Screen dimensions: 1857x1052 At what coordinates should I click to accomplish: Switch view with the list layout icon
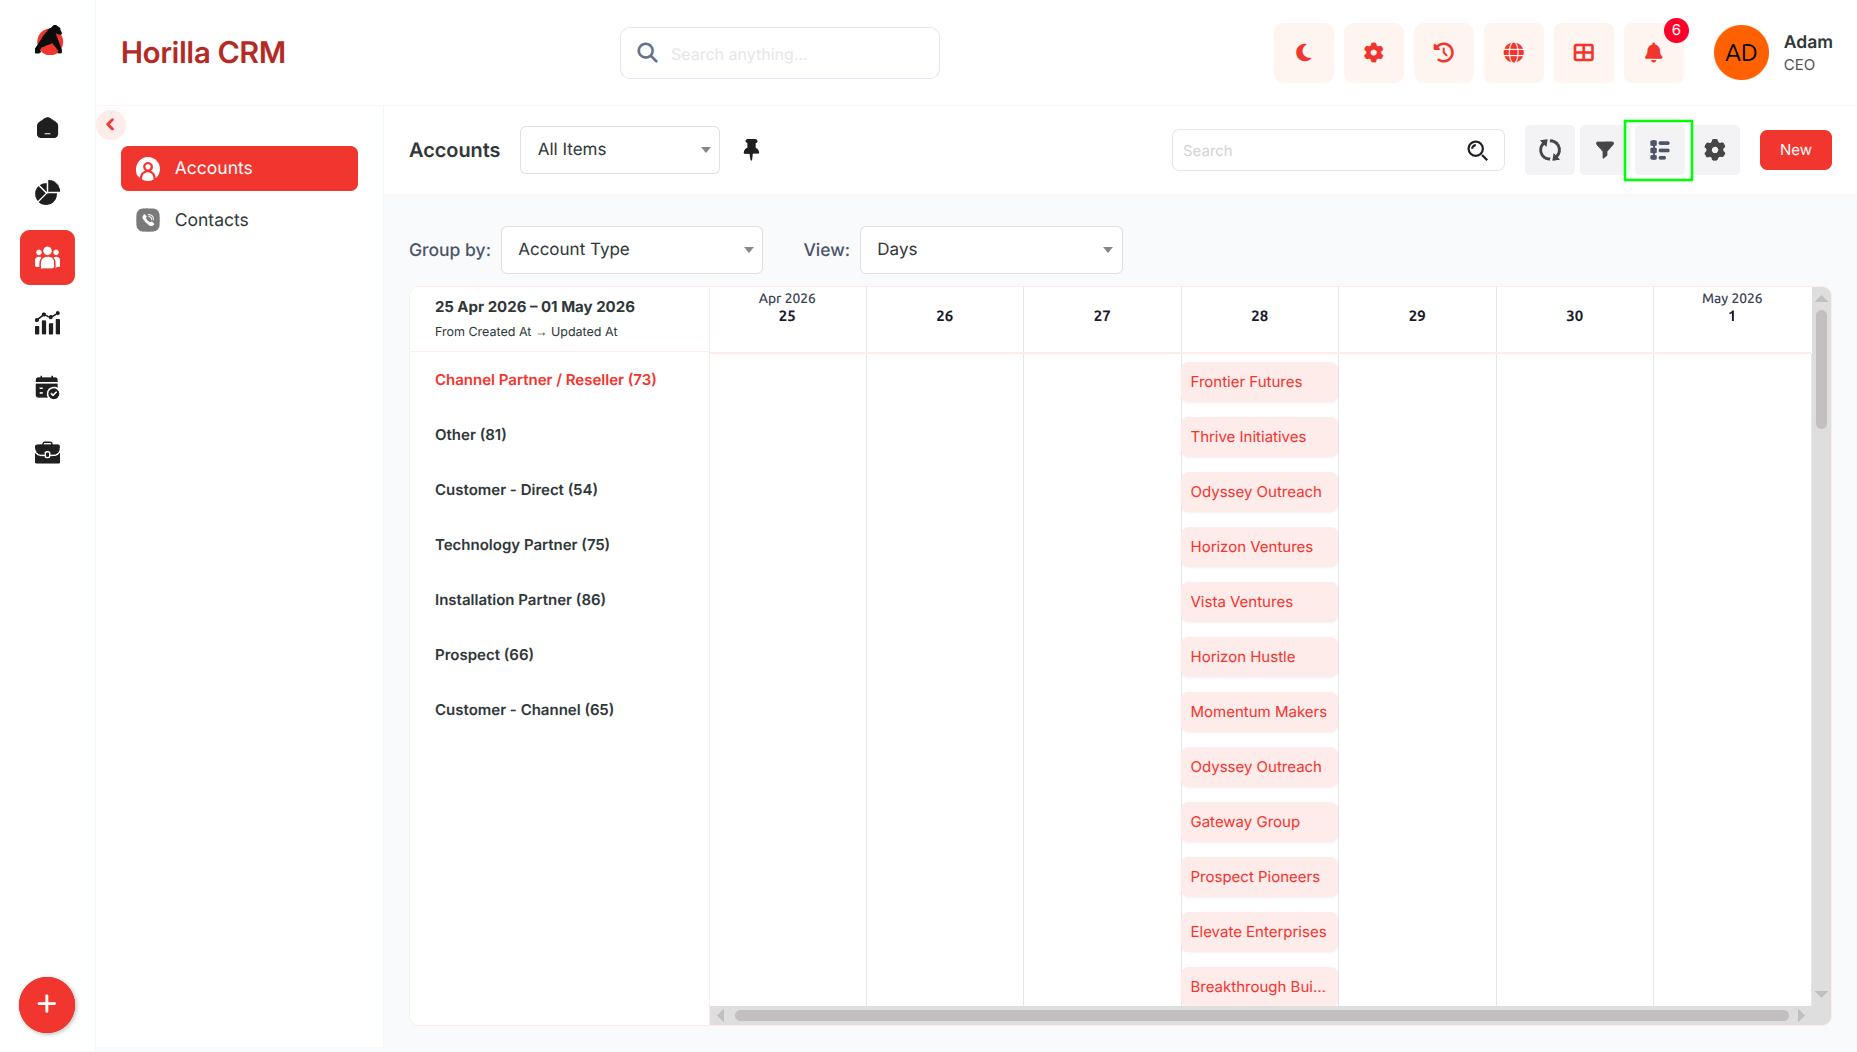click(1659, 150)
